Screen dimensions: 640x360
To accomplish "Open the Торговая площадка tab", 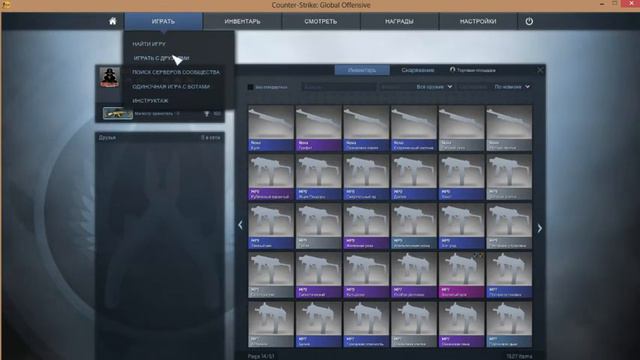I will click(473, 70).
